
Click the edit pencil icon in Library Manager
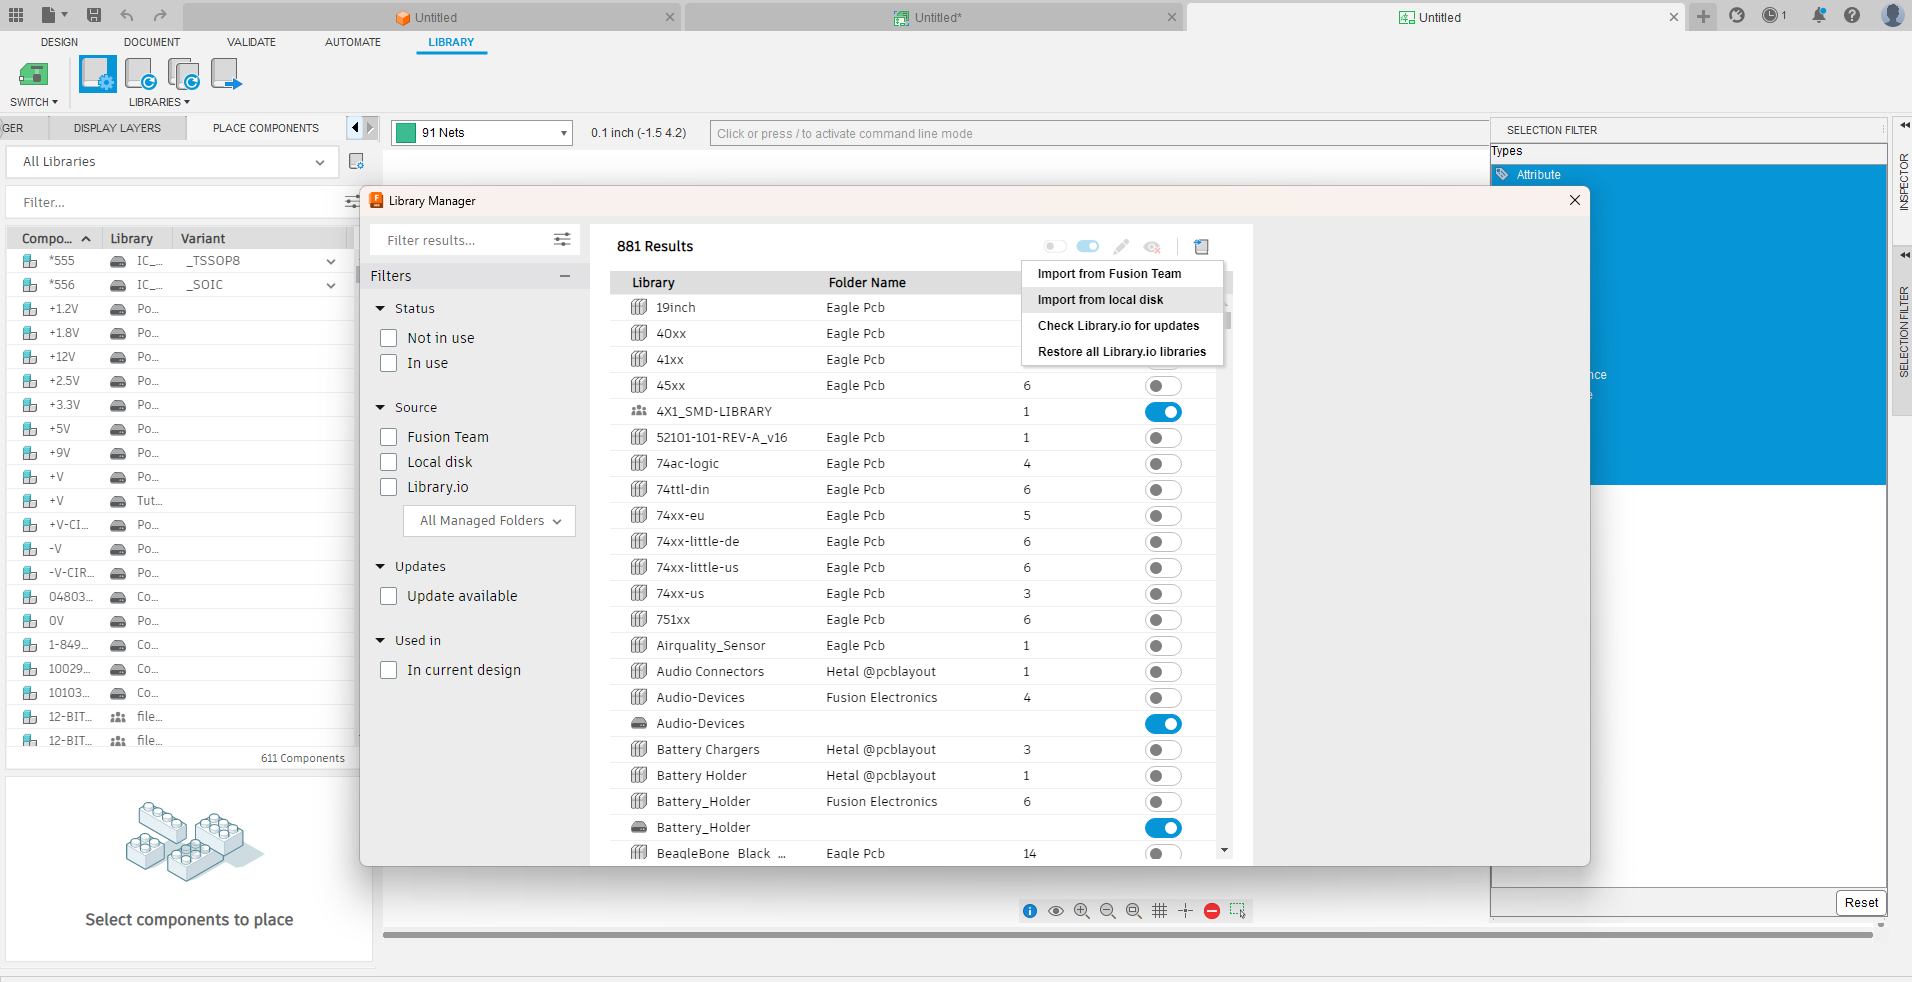coord(1122,247)
